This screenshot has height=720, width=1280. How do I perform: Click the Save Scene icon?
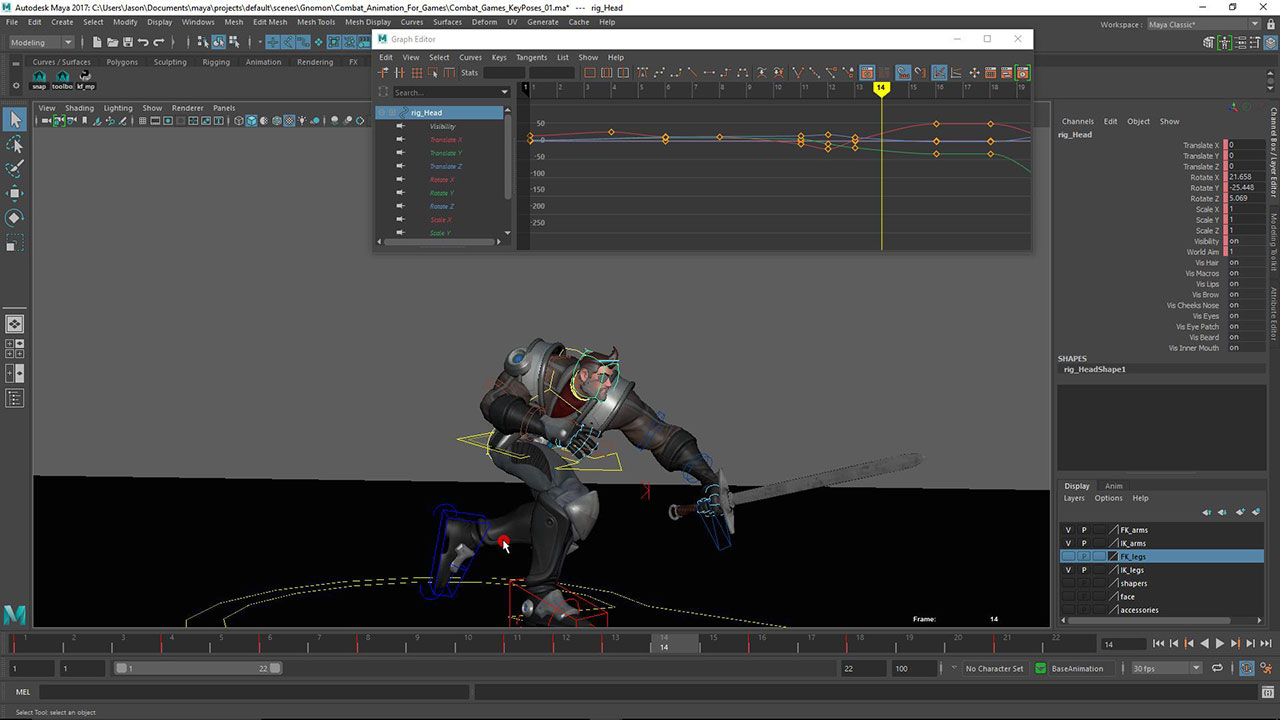coord(127,42)
